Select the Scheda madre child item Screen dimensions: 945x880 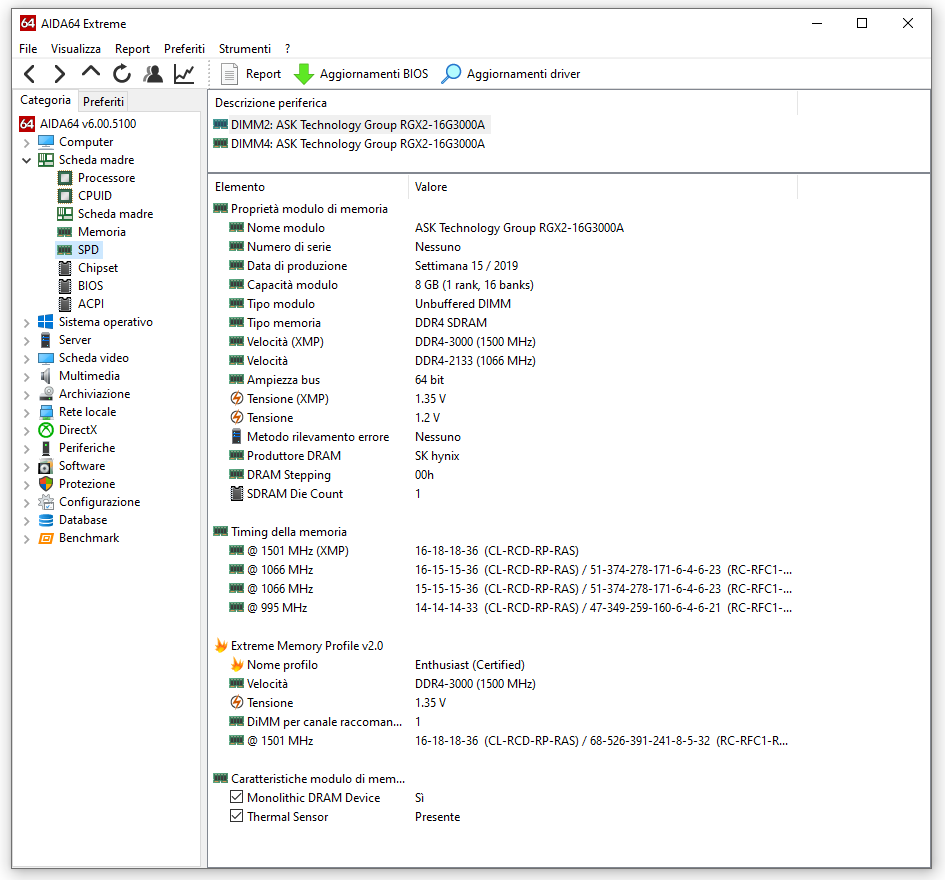[x=115, y=214]
